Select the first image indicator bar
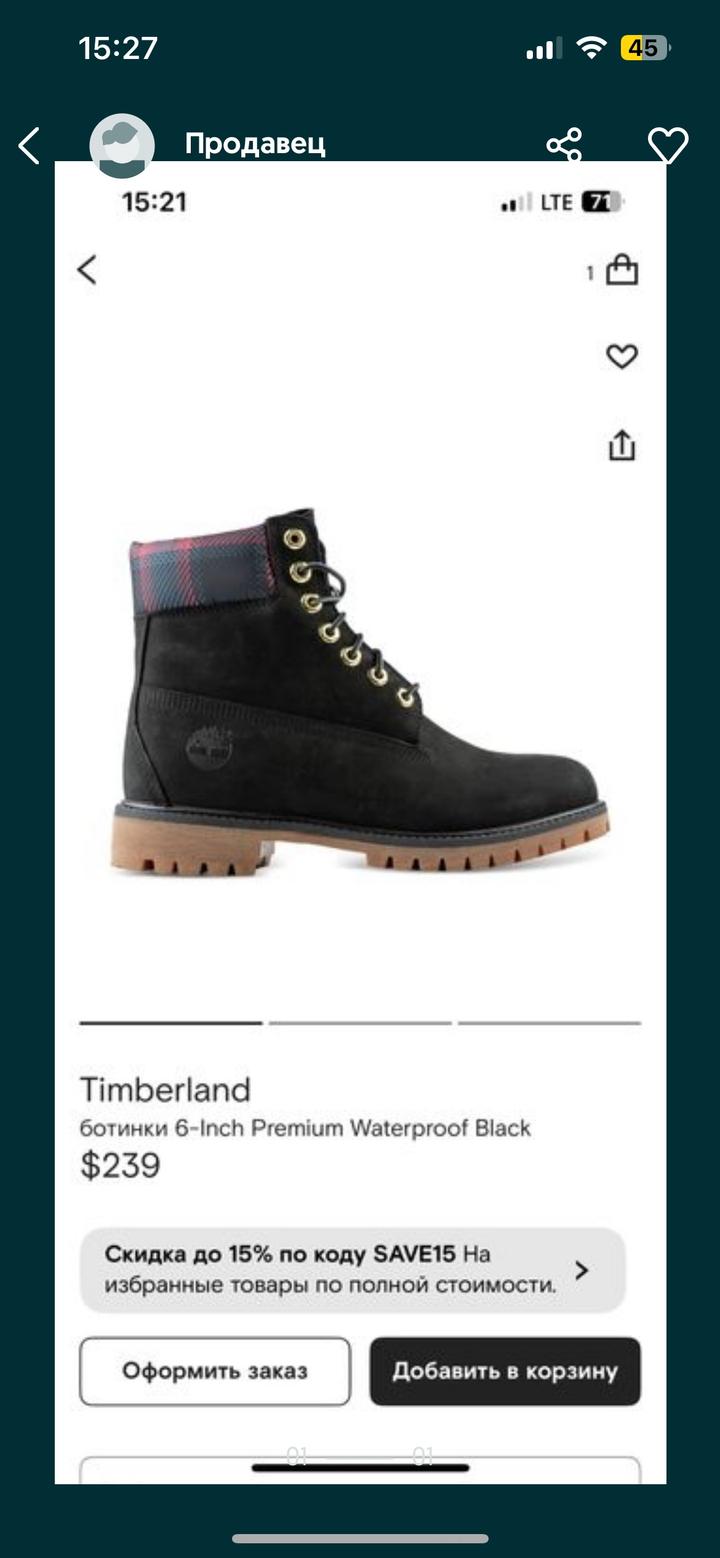Screen dimensions: 720x1558 click(x=171, y=1023)
